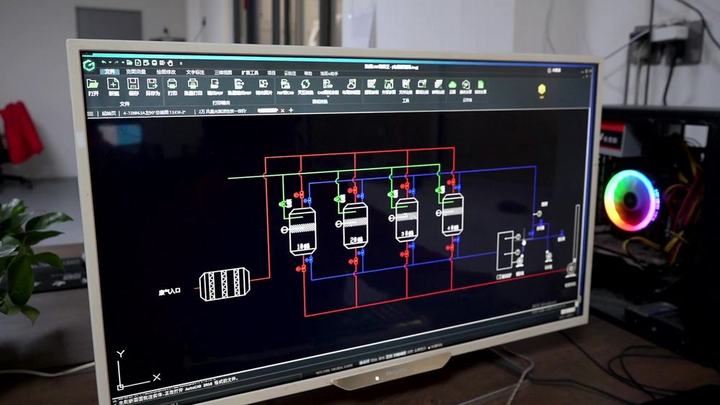Click the yellow hexagon VIP badge
The height and width of the screenshot is (405, 720).
[542, 89]
